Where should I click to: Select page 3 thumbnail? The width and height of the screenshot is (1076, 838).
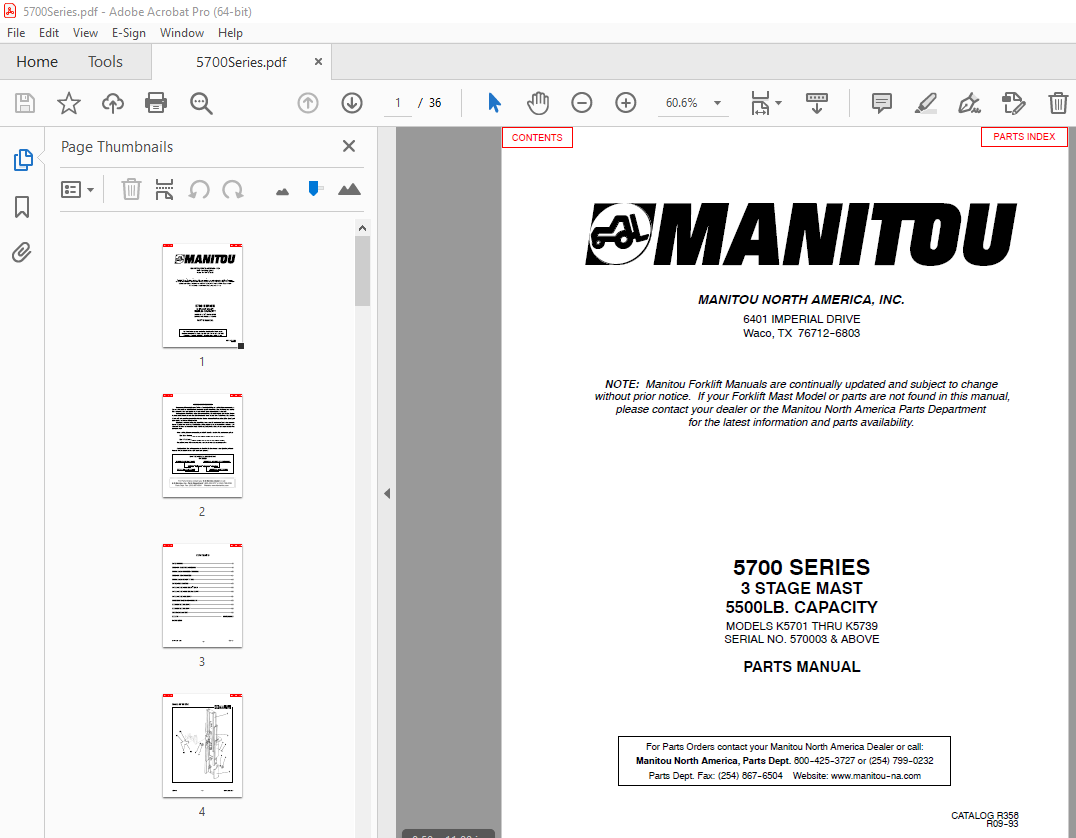[202, 596]
